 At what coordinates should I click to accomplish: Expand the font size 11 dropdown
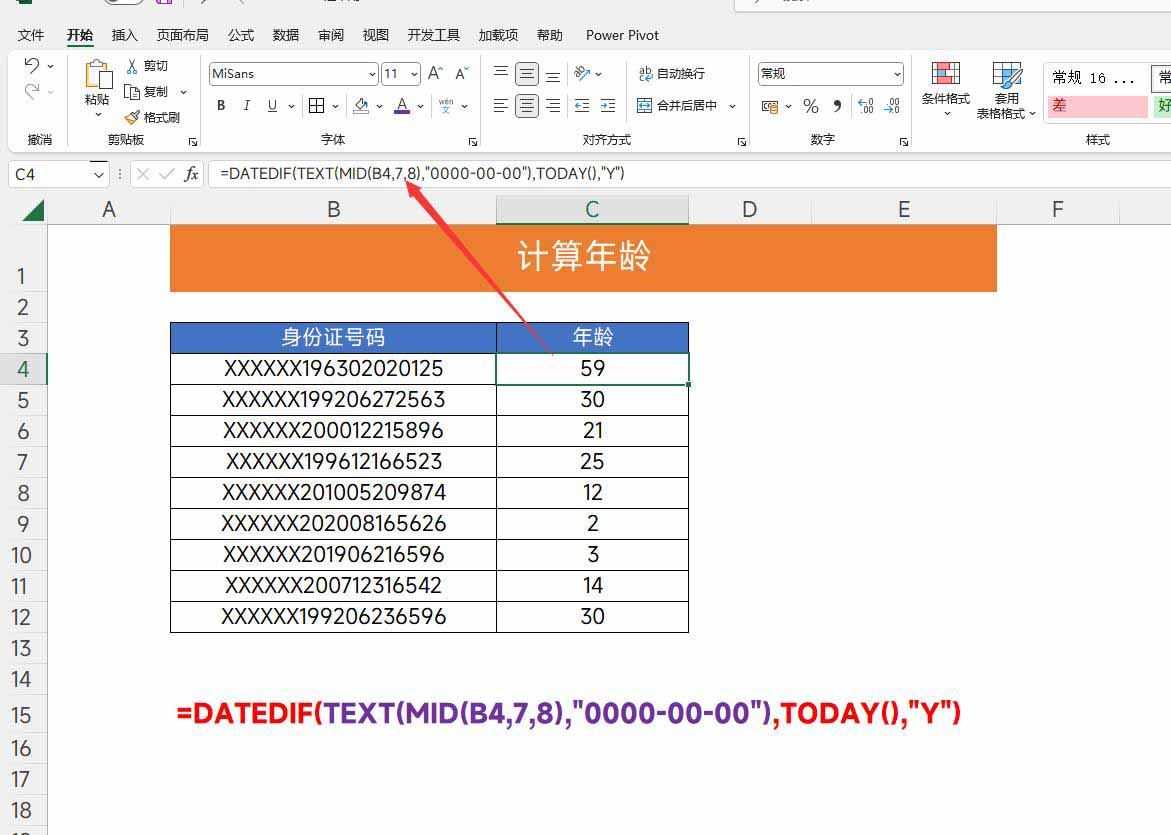point(413,73)
